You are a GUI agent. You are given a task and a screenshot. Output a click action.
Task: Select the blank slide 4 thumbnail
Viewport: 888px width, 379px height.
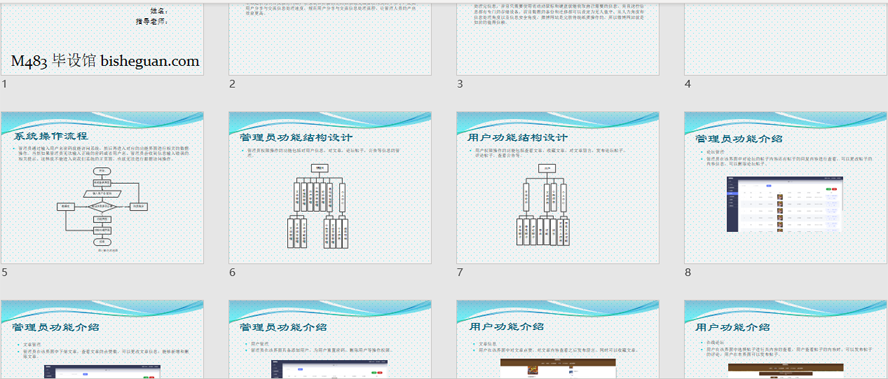(786, 39)
